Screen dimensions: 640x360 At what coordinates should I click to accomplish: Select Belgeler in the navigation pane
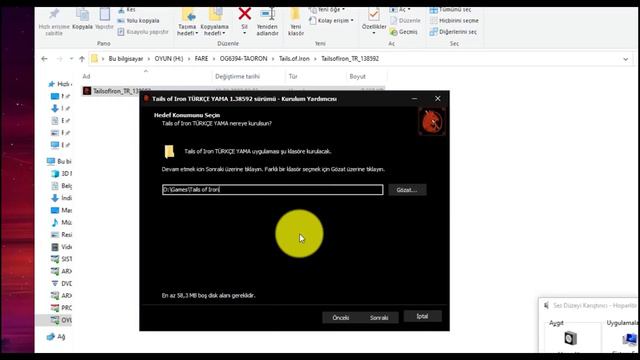61,186
